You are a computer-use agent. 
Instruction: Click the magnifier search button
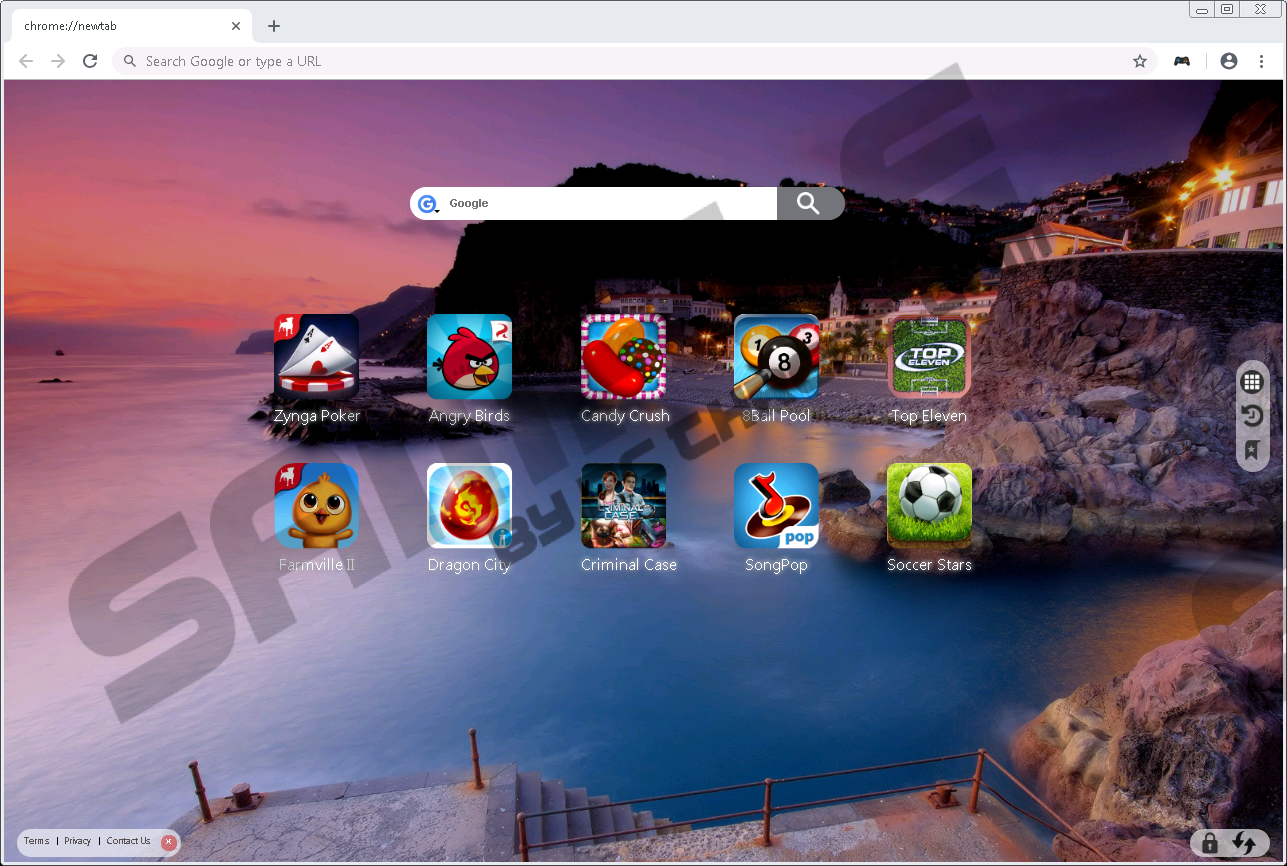[810, 203]
